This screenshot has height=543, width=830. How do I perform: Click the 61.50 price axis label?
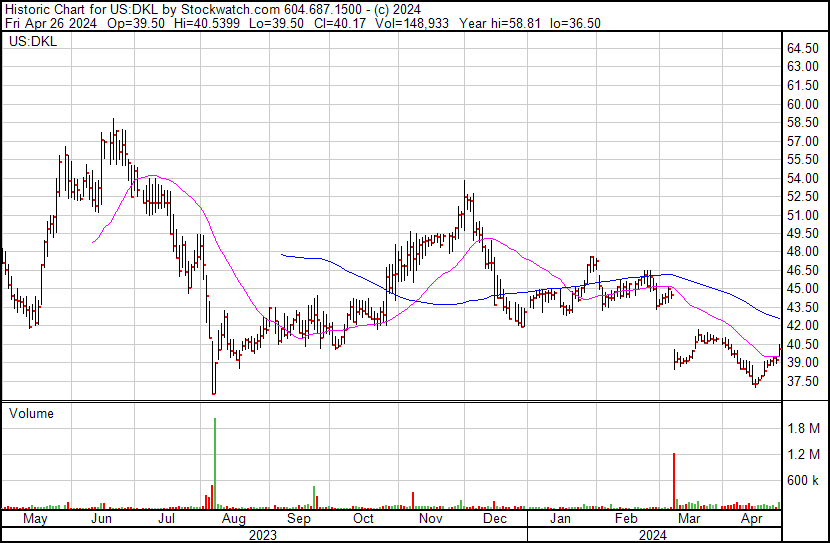[x=803, y=85]
